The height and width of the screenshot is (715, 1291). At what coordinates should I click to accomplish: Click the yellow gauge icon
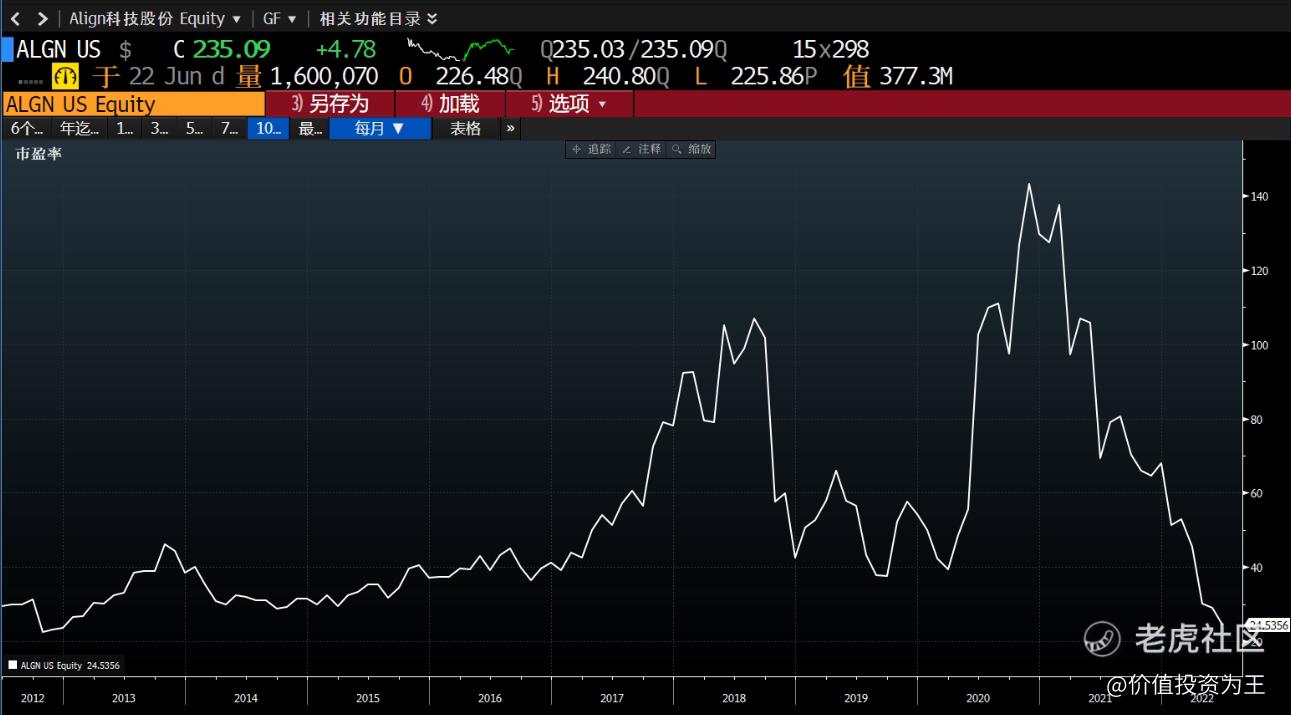pos(66,76)
